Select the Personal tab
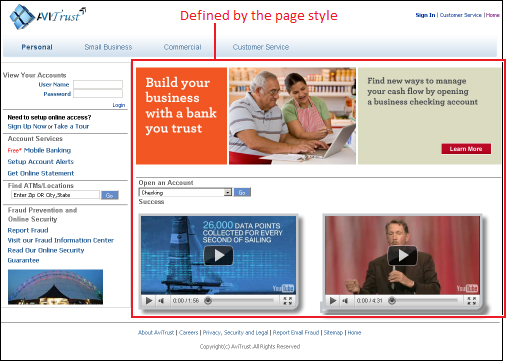This screenshot has width=506, height=362. click(37, 47)
